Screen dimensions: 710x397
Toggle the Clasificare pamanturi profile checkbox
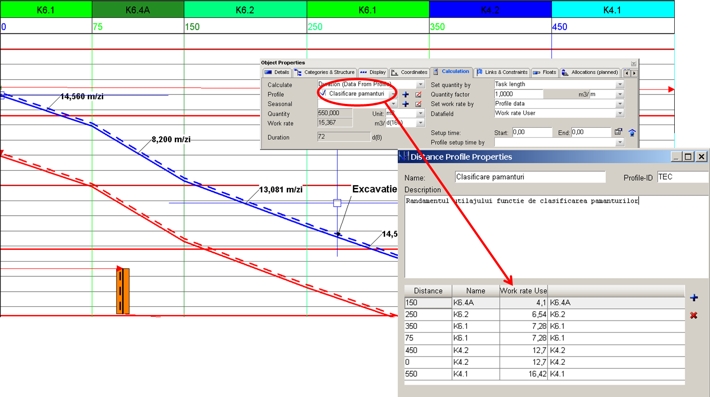(323, 93)
